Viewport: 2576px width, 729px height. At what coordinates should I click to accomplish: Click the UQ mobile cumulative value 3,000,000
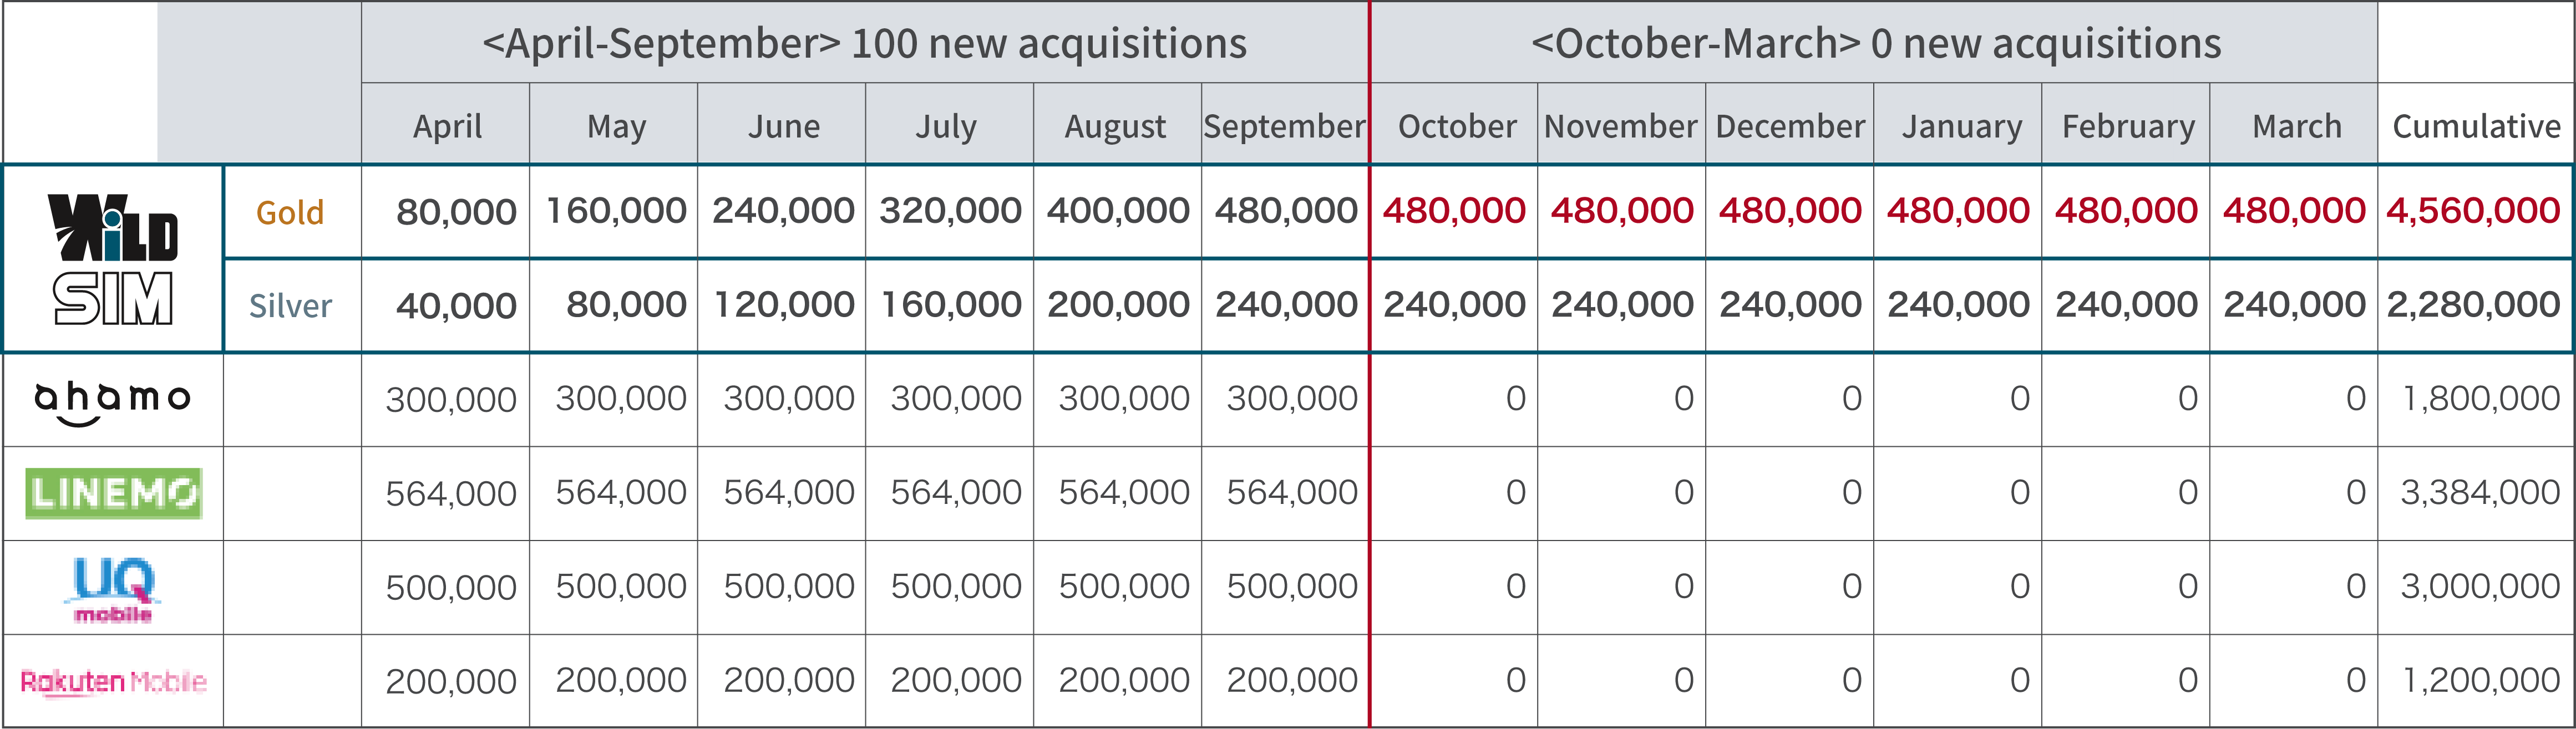2479,587
